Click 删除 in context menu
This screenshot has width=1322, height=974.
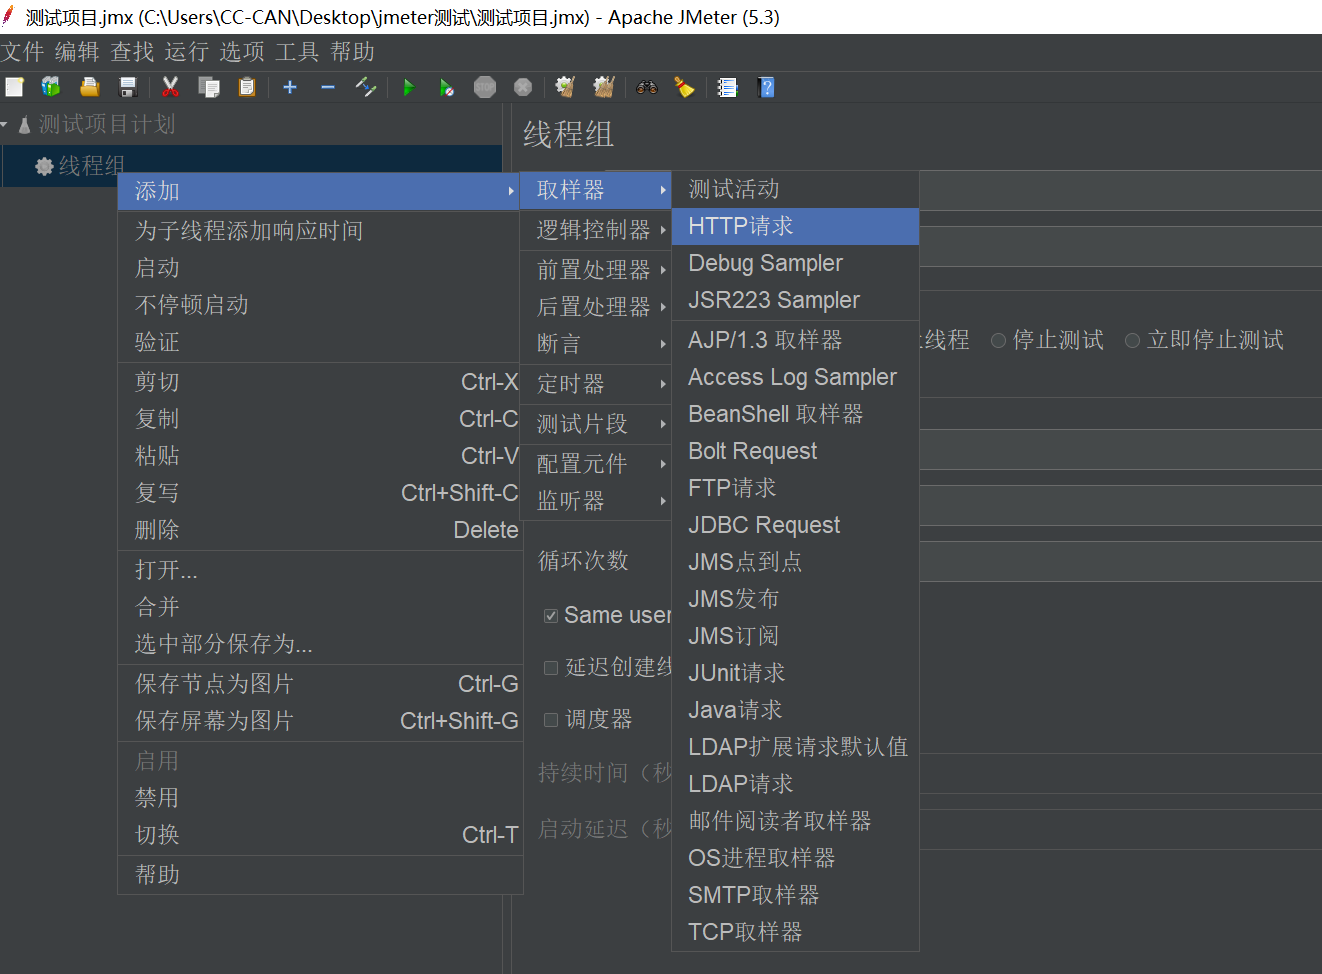319,530
